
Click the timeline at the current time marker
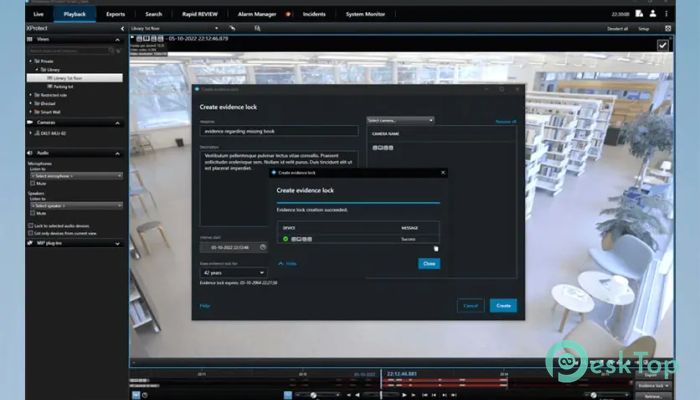point(381,383)
